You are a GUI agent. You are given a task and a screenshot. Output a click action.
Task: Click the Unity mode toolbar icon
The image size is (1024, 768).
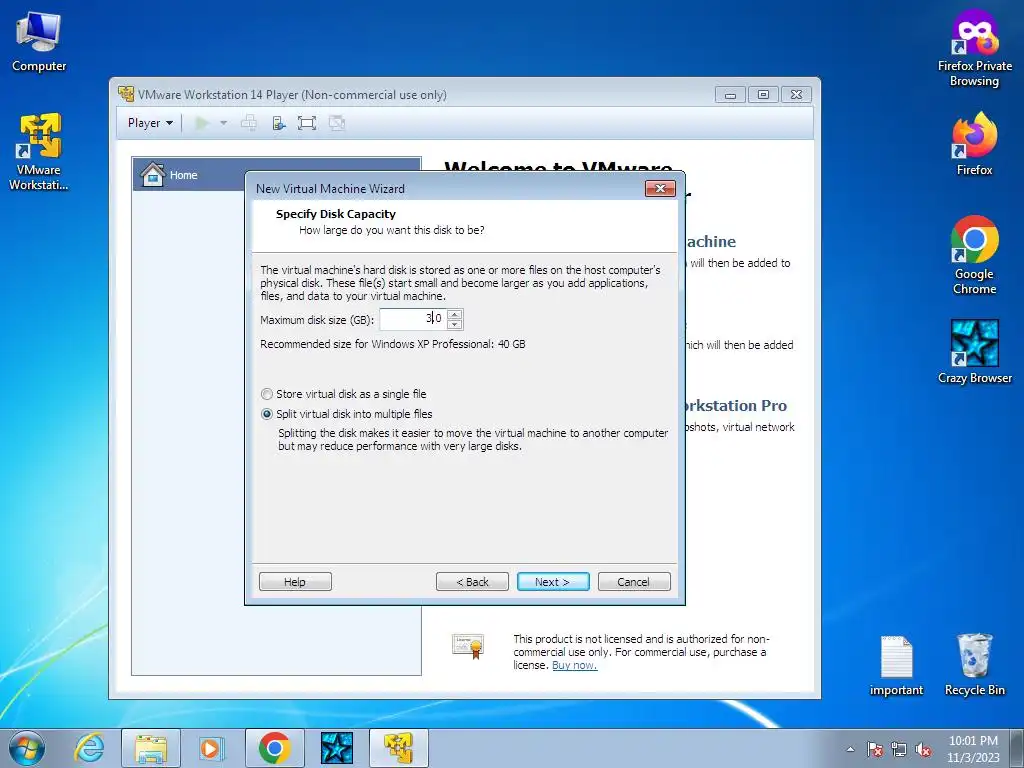point(337,123)
